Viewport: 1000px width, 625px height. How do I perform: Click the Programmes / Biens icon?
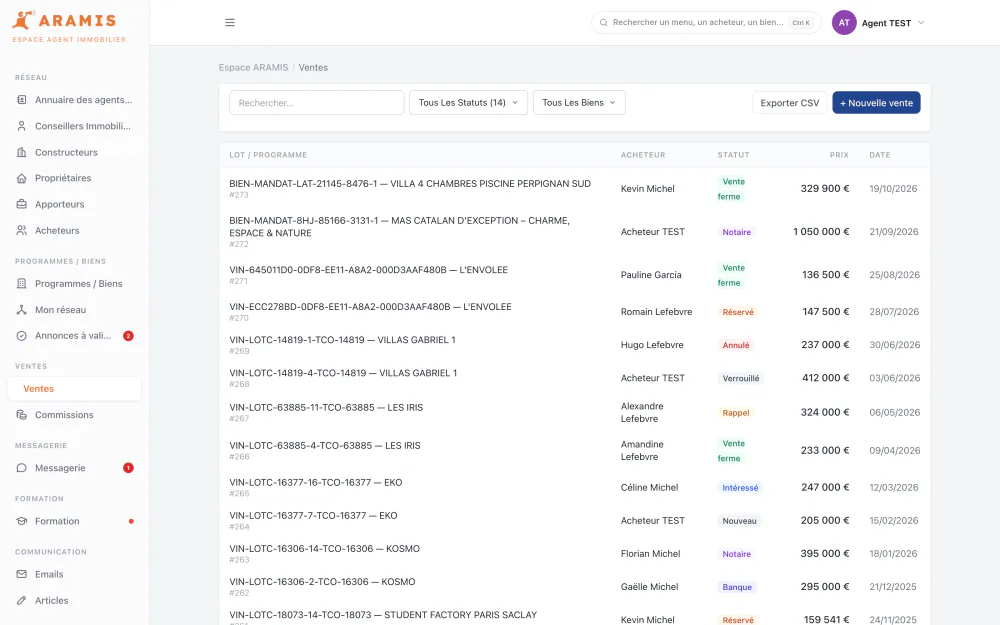point(22,284)
